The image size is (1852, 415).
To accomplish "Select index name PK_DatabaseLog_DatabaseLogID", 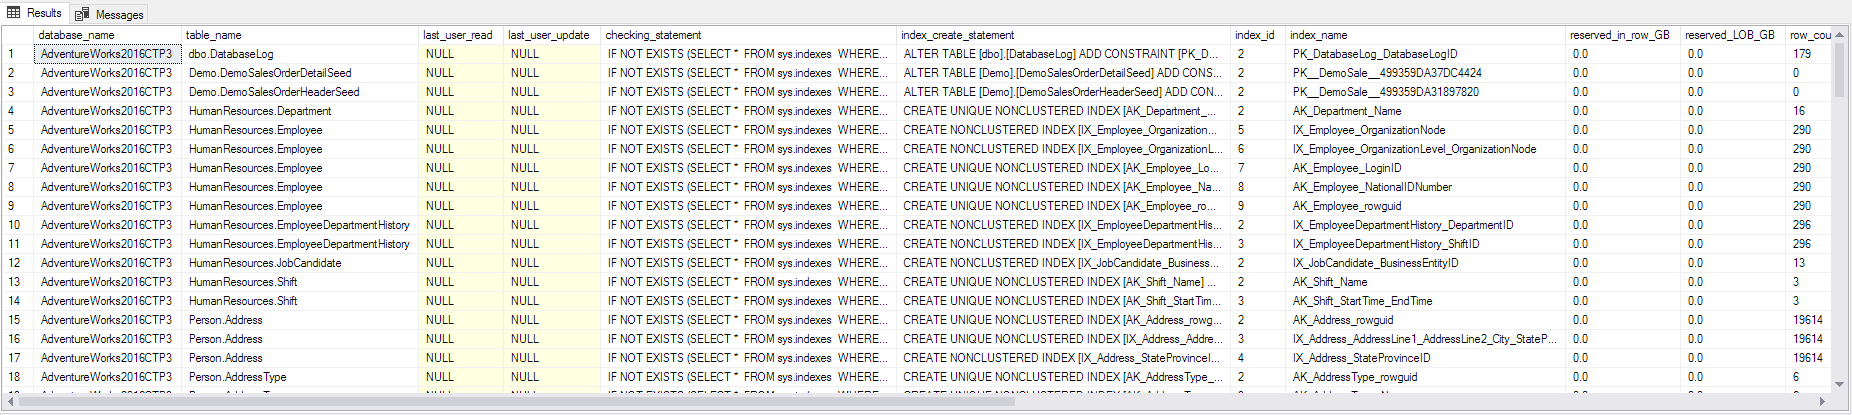I will click(x=1426, y=54).
